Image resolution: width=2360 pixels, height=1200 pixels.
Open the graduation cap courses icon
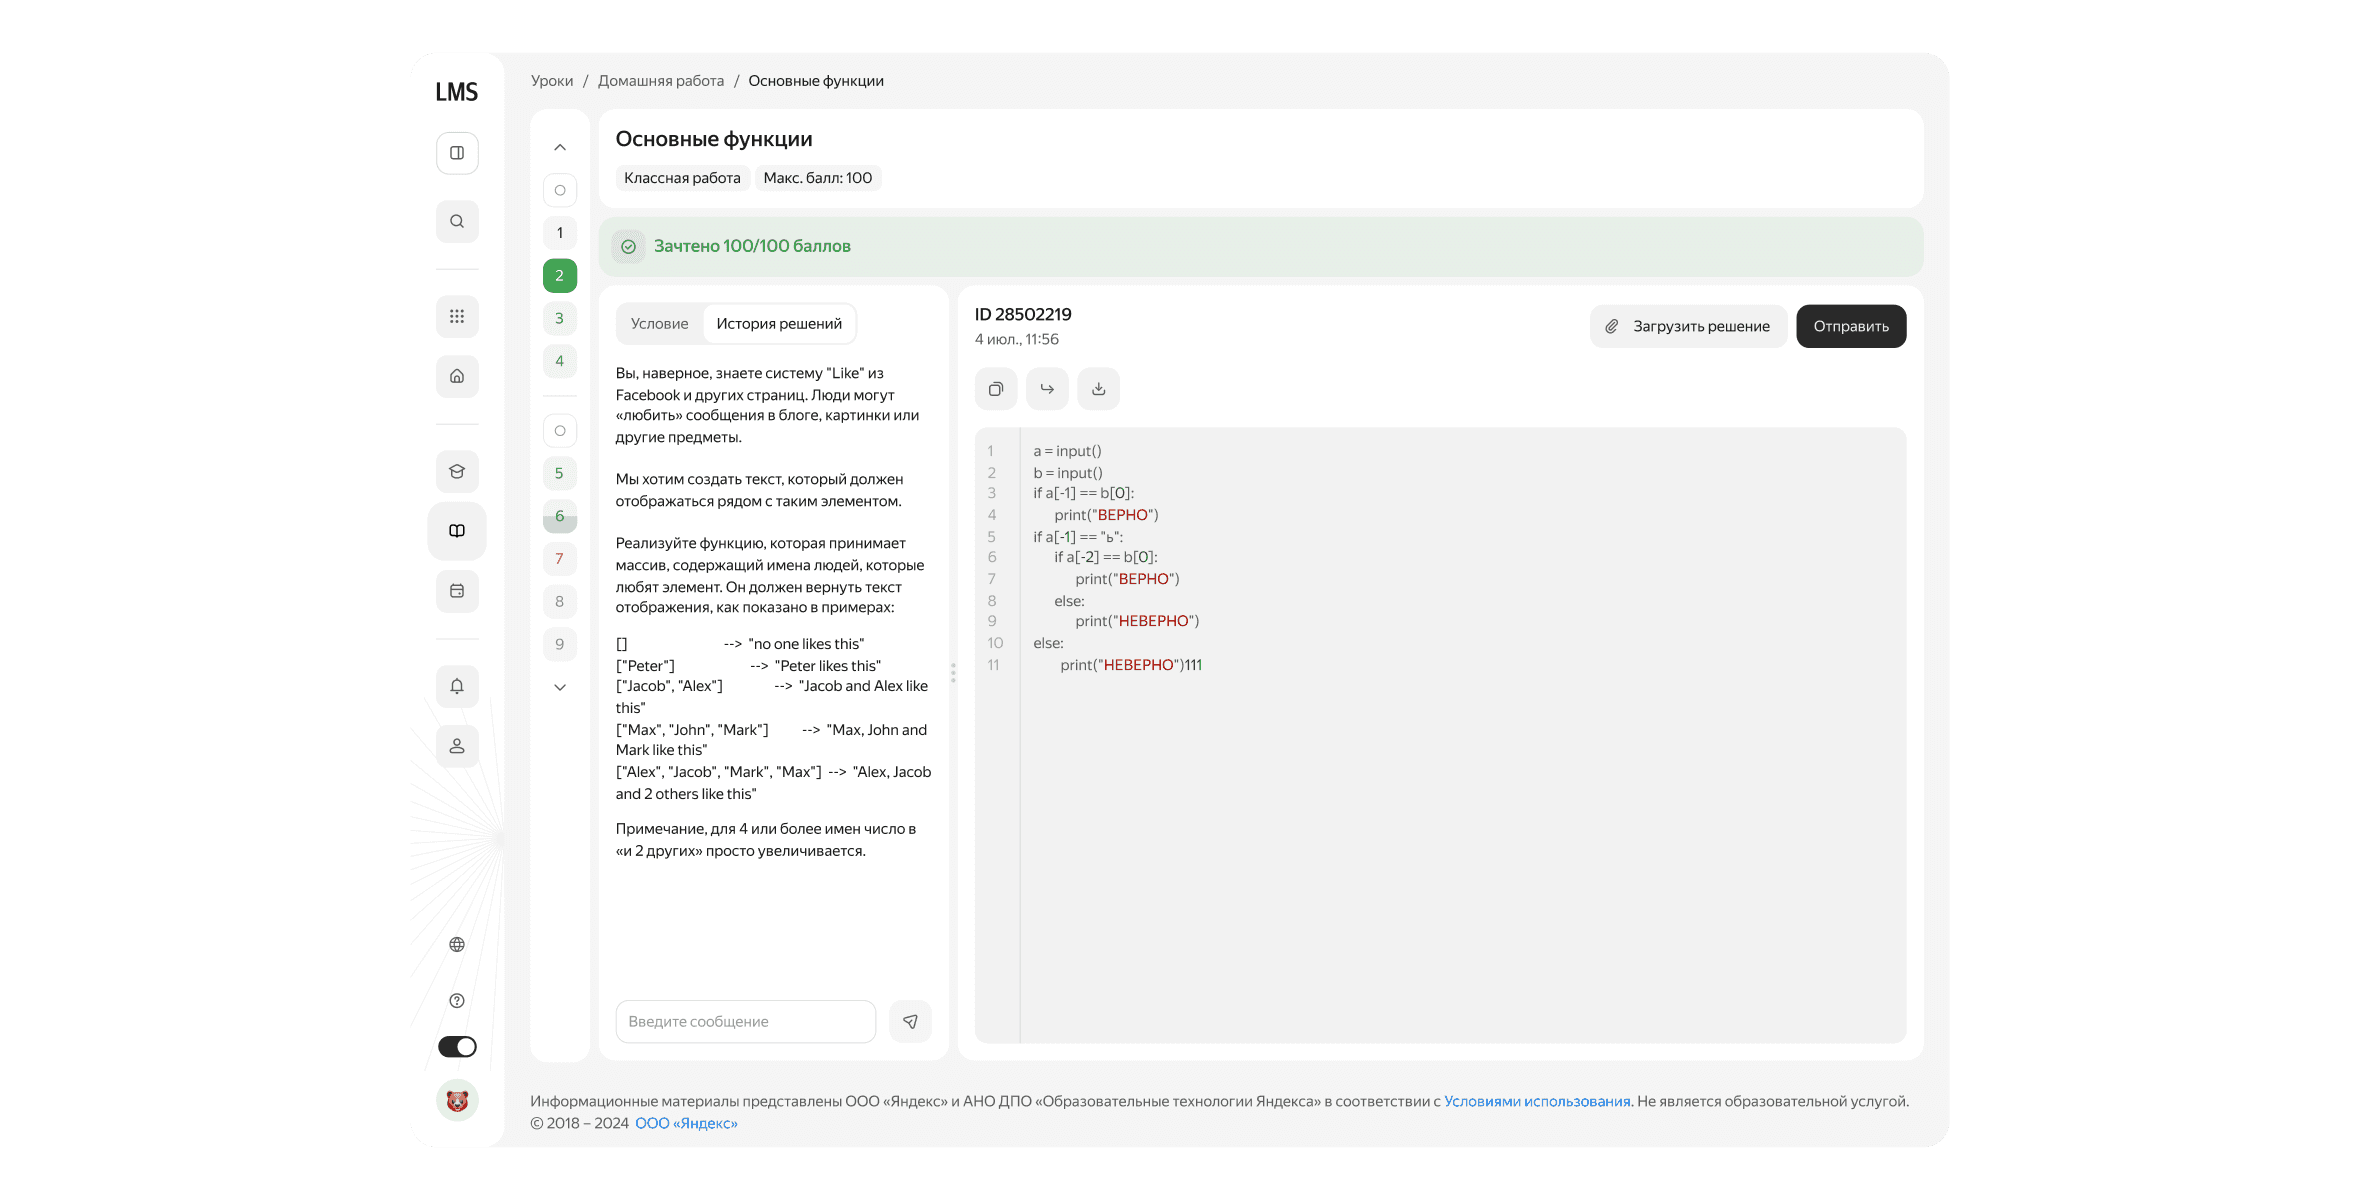(457, 472)
